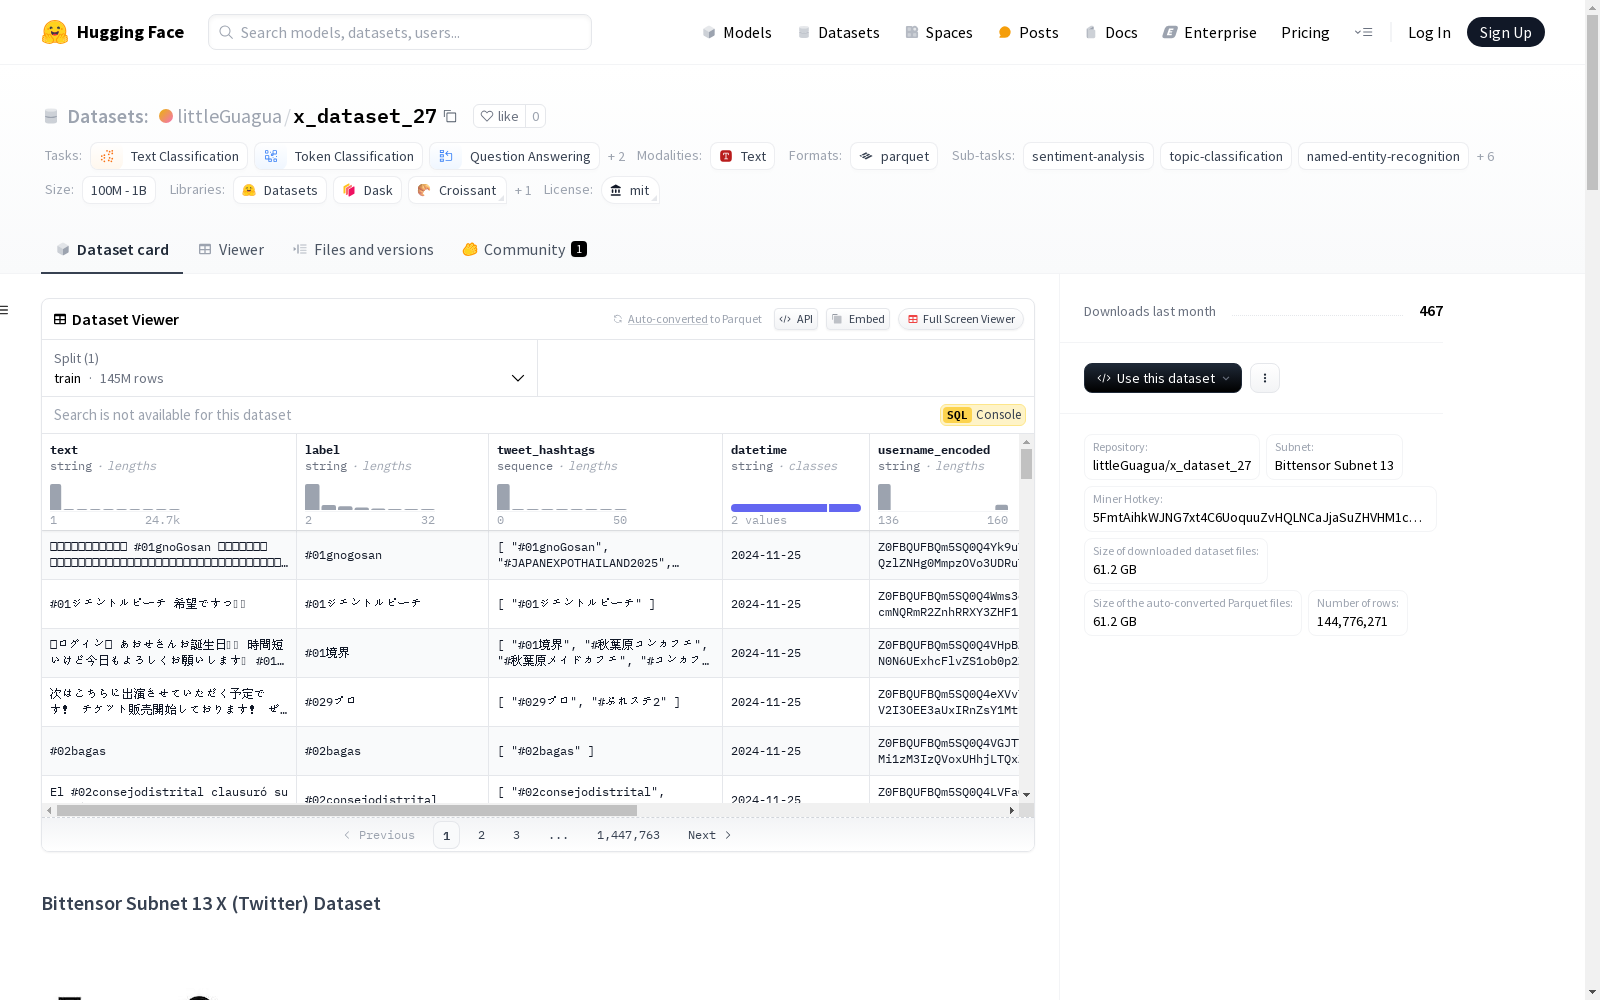This screenshot has width=1600, height=1000.
Task: Switch to the Viewer tab
Action: [x=231, y=250]
